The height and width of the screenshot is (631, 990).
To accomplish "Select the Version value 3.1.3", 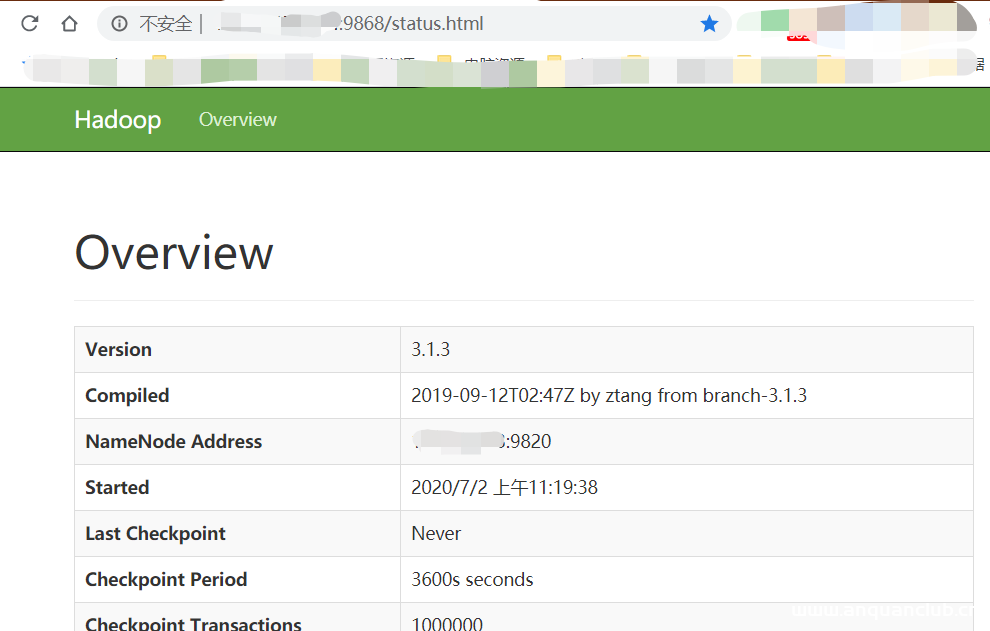I will 431,349.
